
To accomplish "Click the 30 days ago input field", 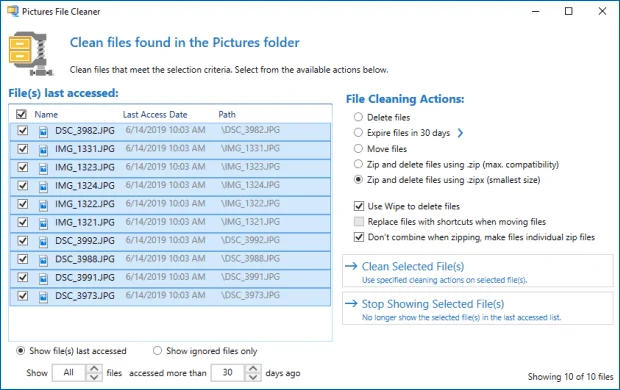I will click(228, 373).
